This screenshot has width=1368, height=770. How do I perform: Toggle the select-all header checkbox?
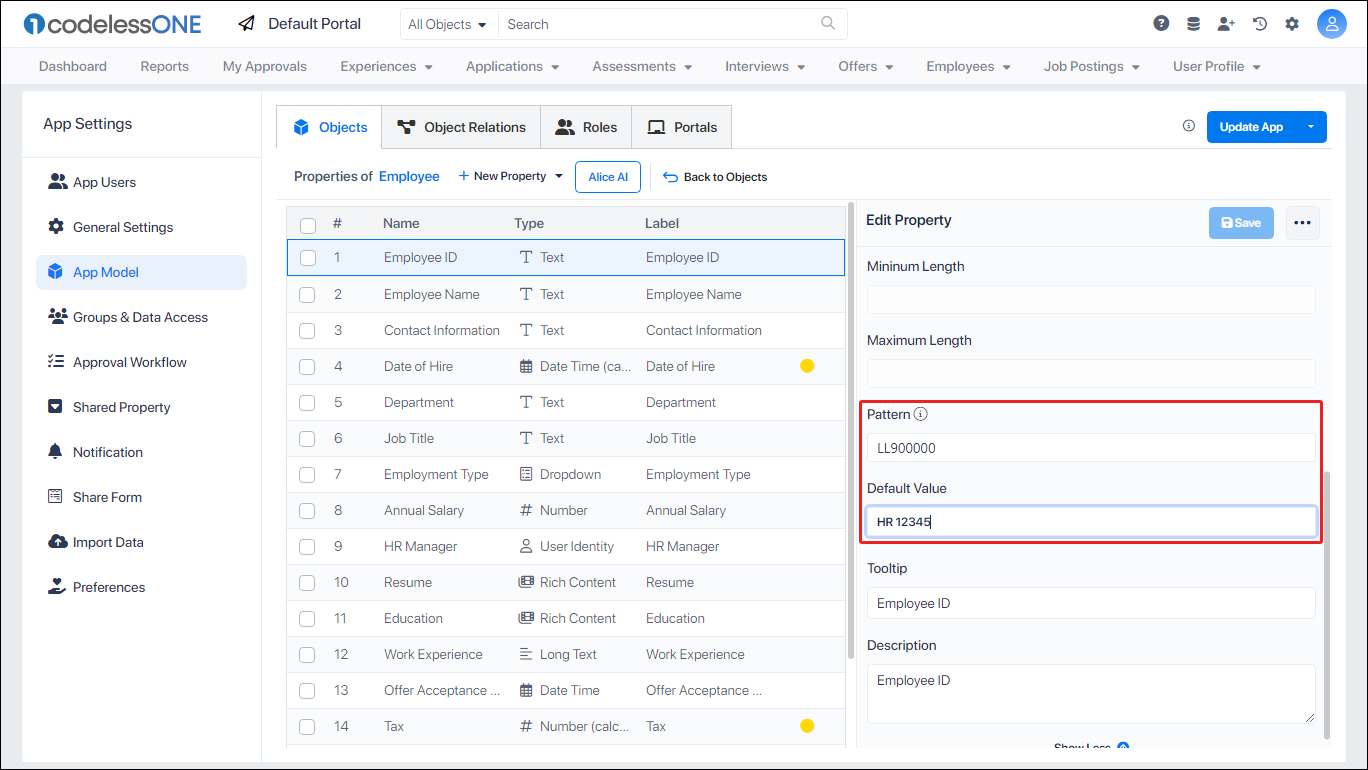pos(308,225)
